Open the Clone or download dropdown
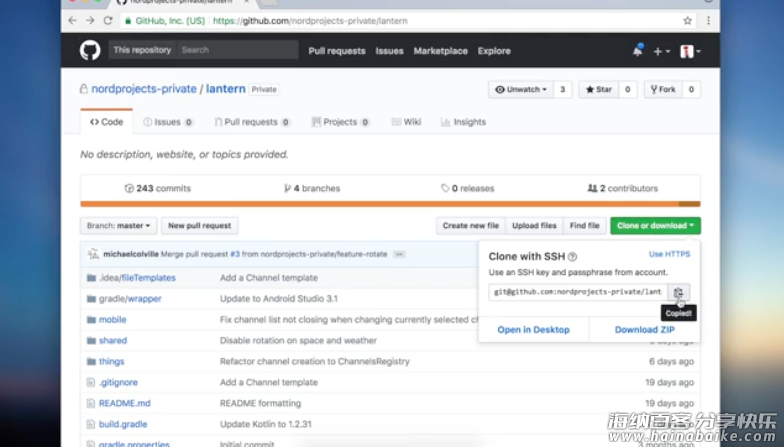This screenshot has width=784, height=447. pyautogui.click(x=655, y=226)
